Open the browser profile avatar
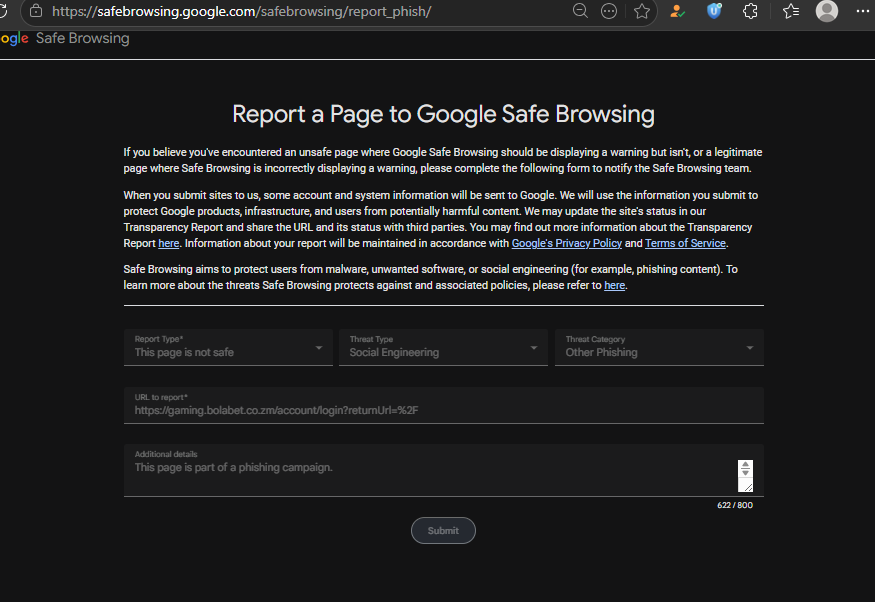The height and width of the screenshot is (602, 875). [x=826, y=11]
